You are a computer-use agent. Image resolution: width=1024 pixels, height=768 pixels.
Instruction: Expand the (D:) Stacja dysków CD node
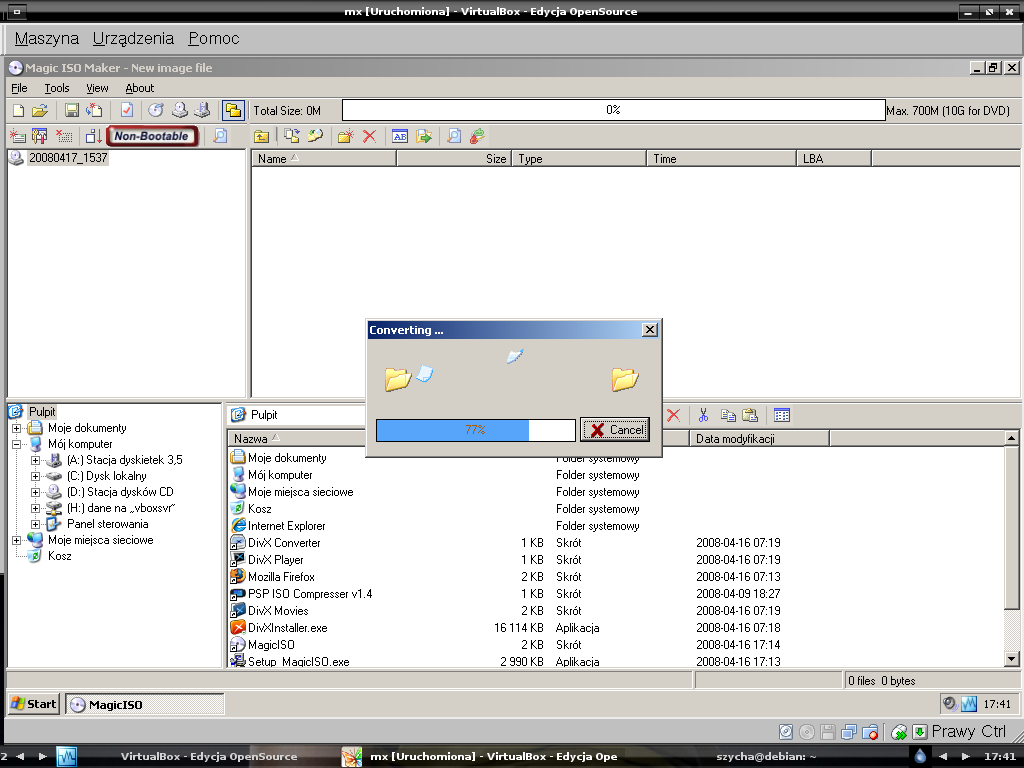[35, 492]
